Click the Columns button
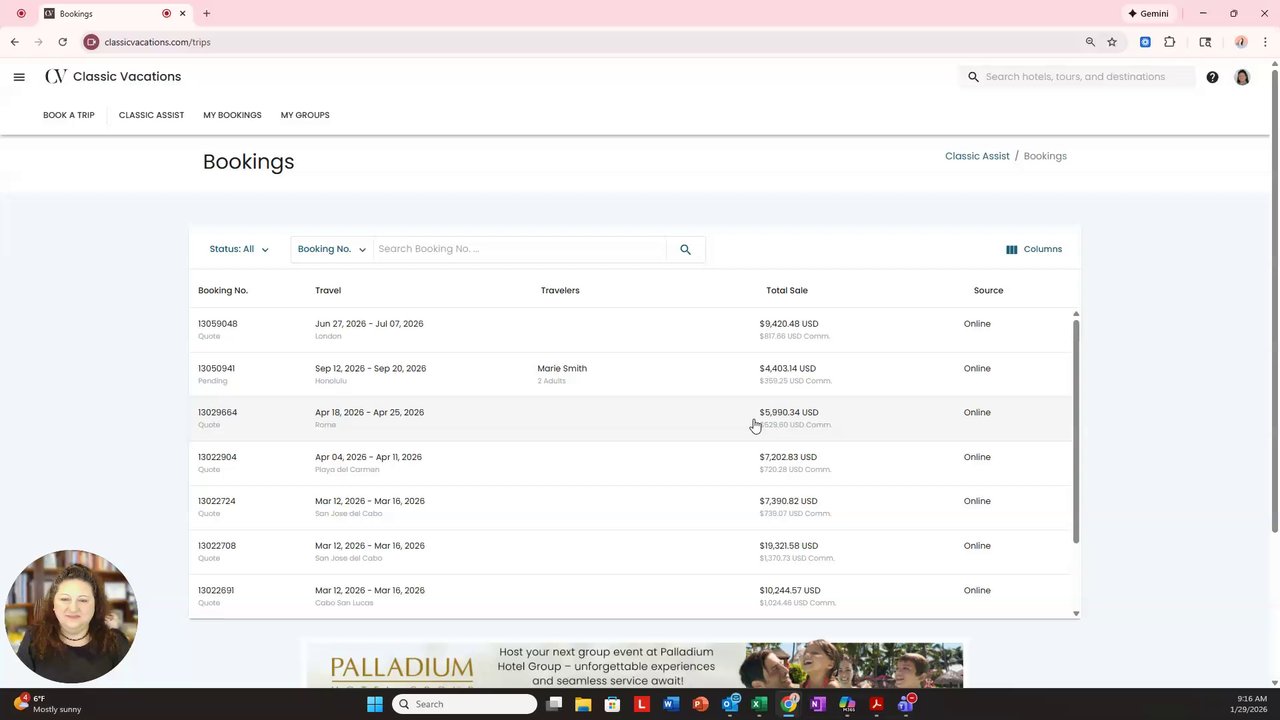The width and height of the screenshot is (1280, 720). tap(1034, 249)
